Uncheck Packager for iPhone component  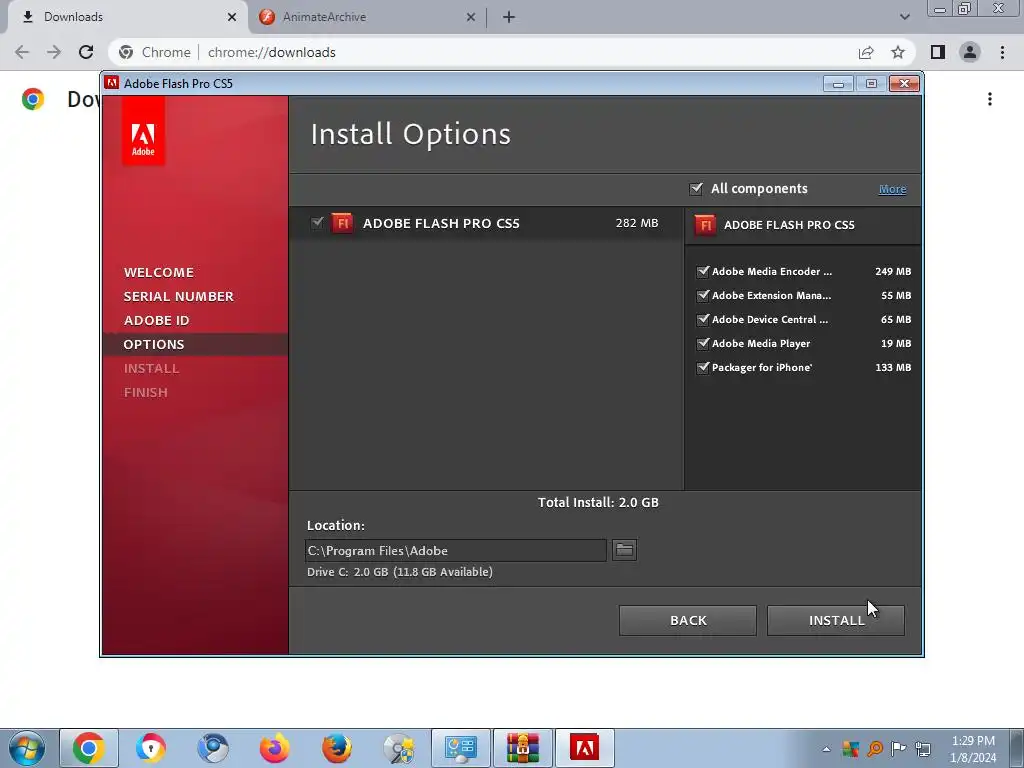(x=703, y=368)
